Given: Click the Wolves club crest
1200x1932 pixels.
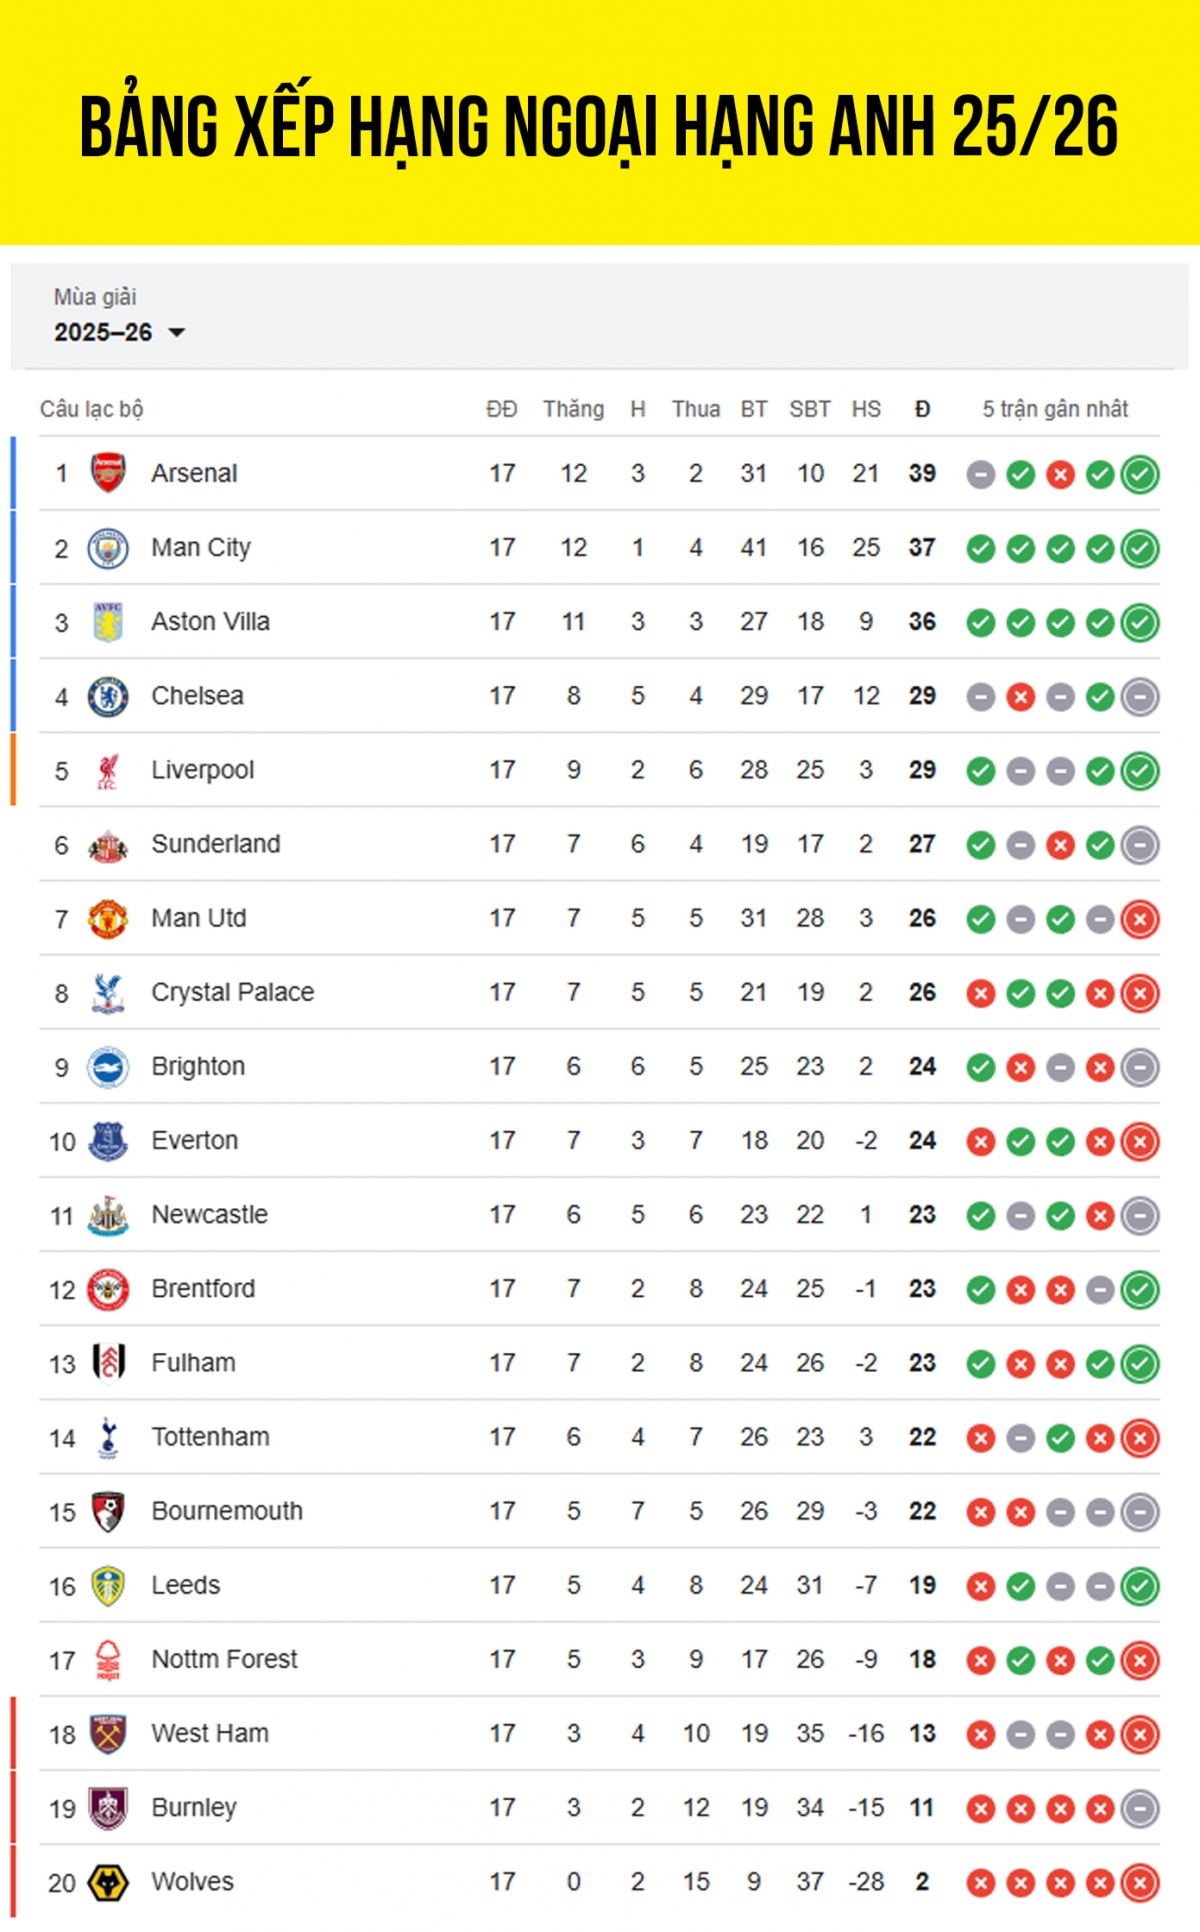Looking at the screenshot, I should point(108,1882).
